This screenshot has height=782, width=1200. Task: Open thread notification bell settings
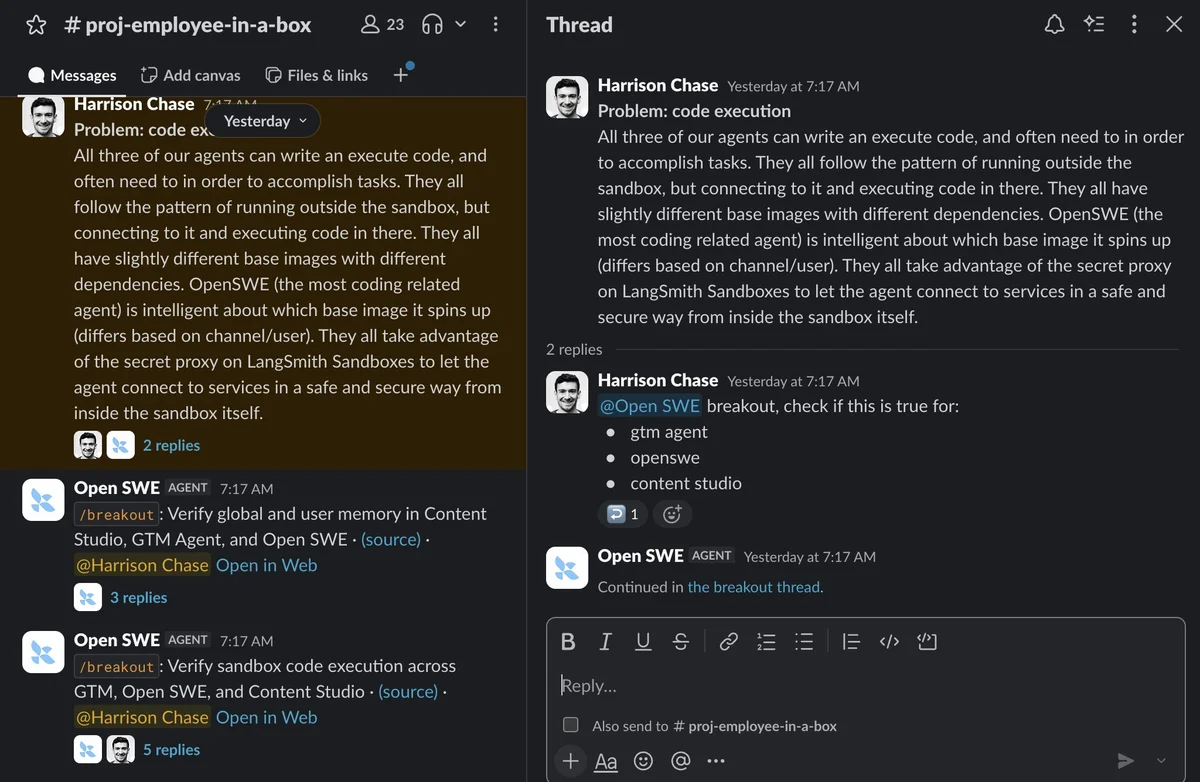tap(1054, 25)
